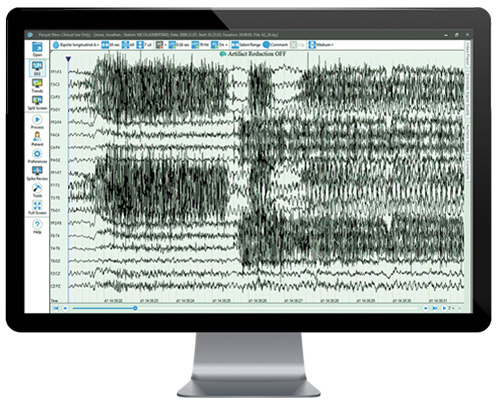
Task: Open the Medium size dropdown
Action: [x=321, y=45]
